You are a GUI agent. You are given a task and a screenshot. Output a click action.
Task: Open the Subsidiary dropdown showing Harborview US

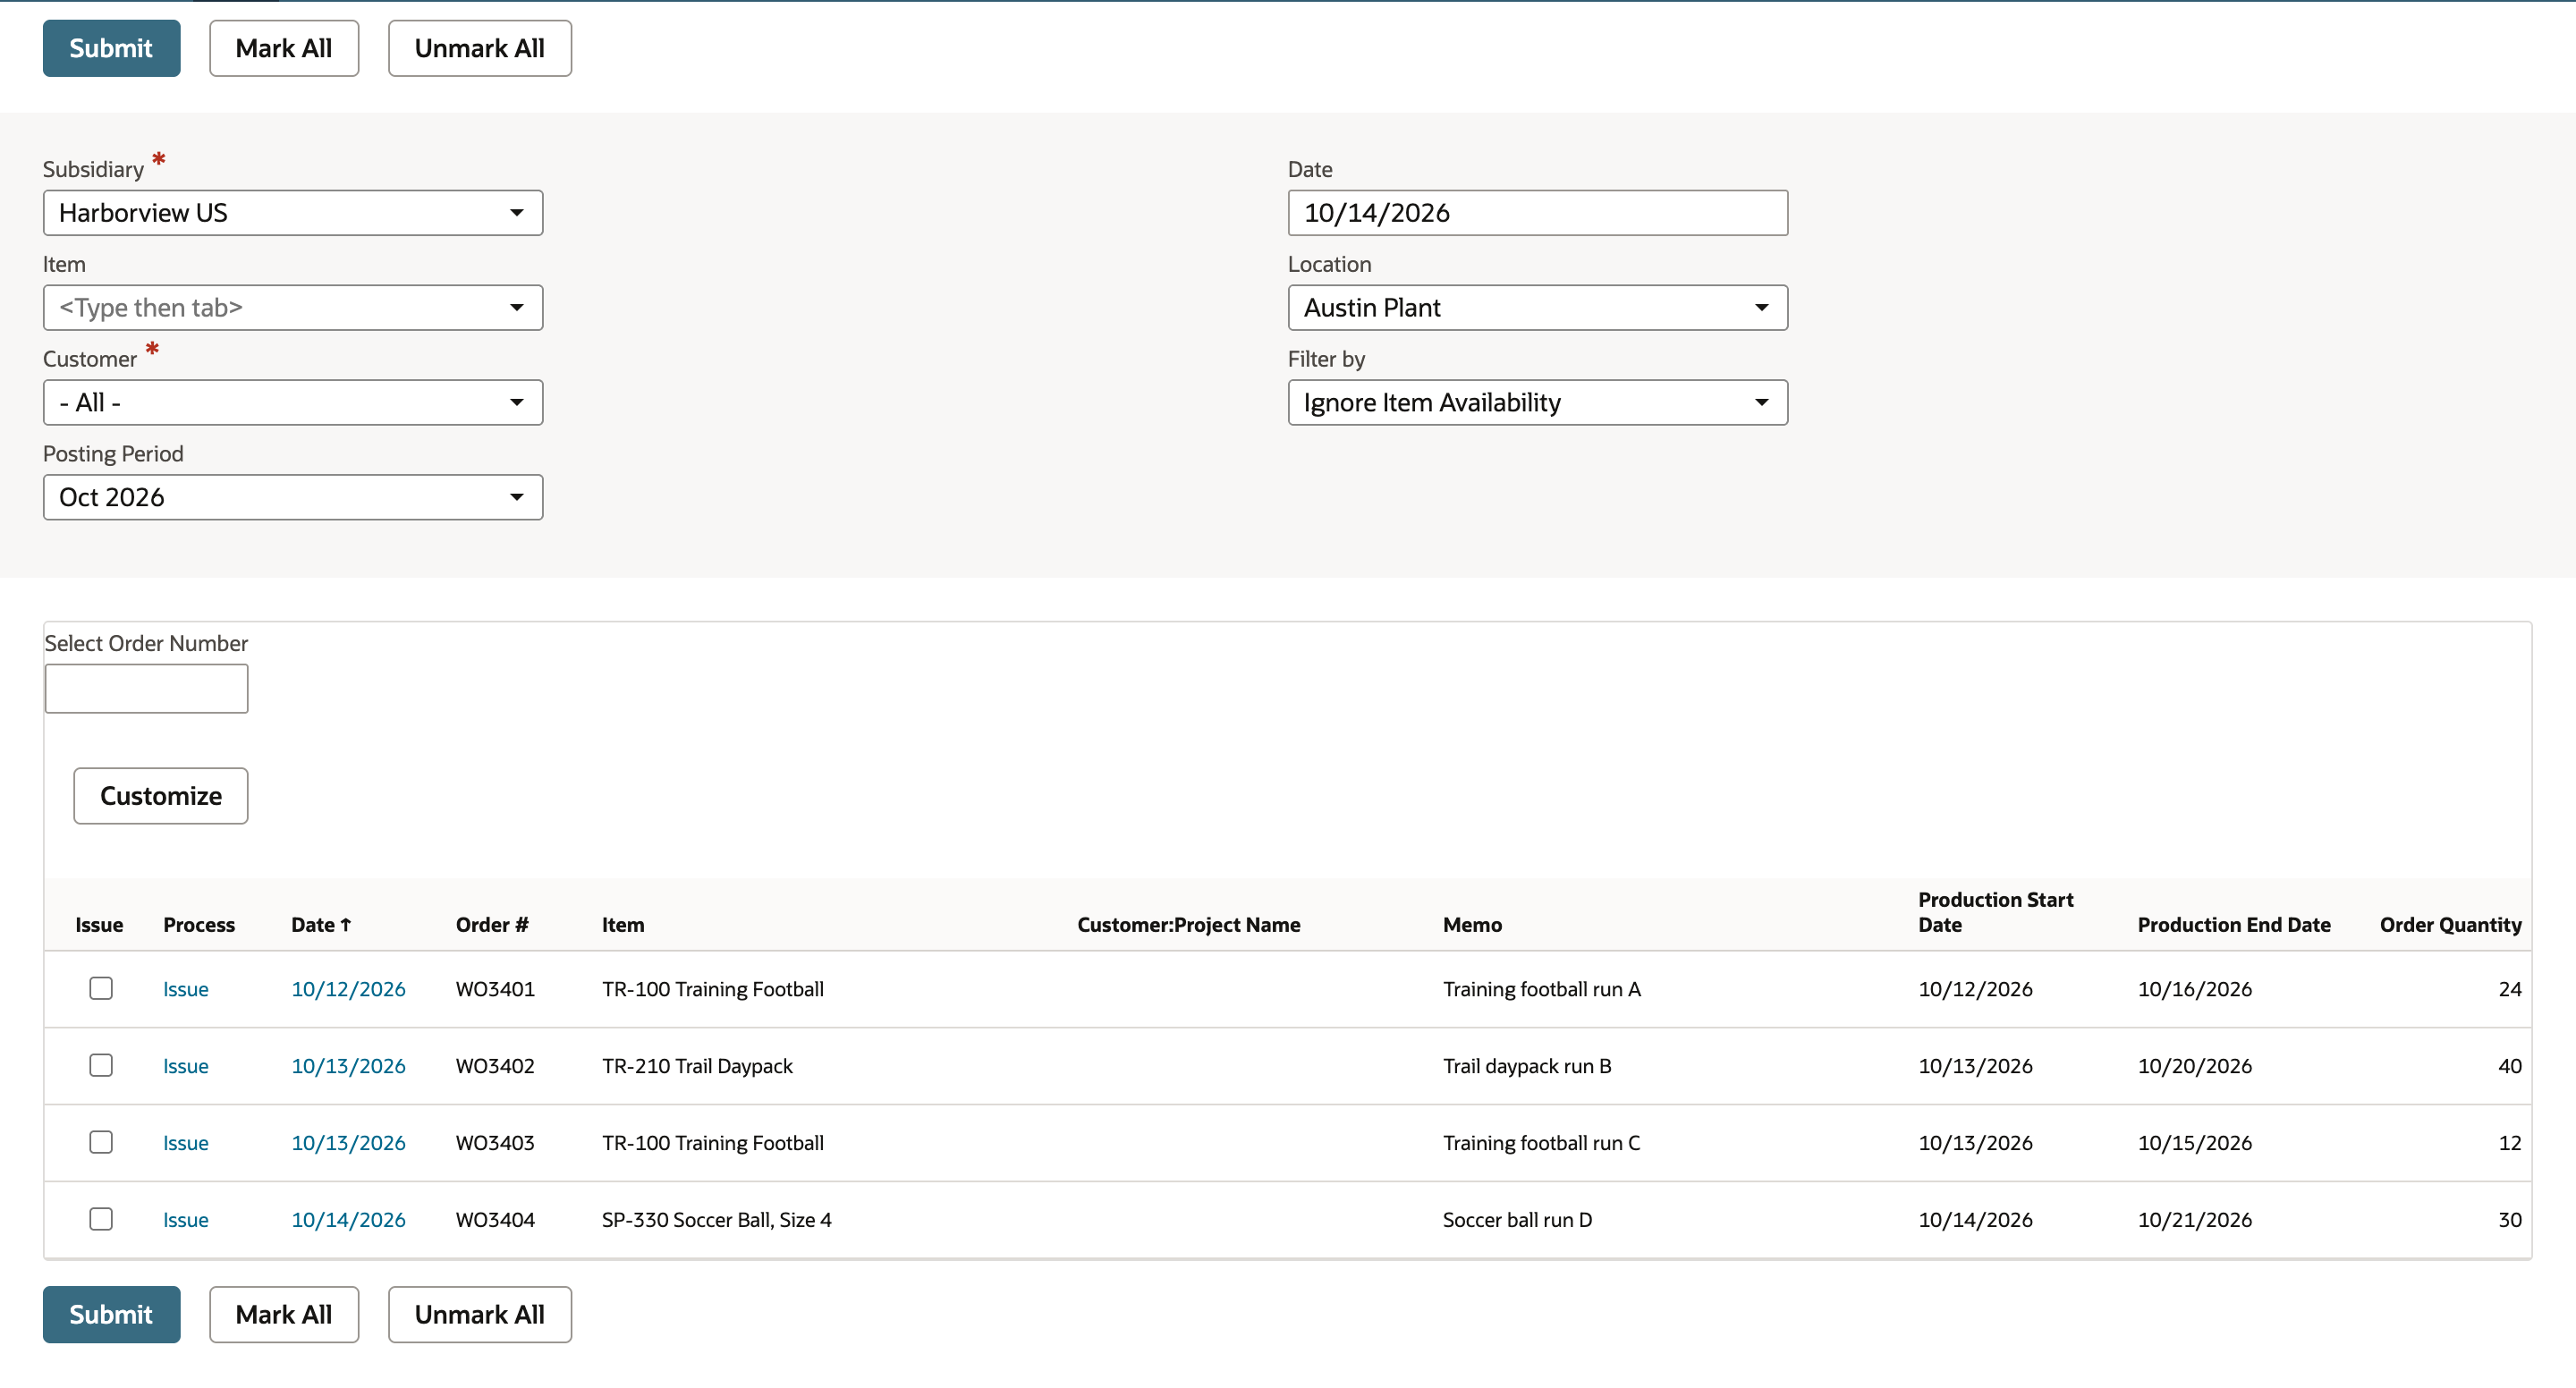[x=293, y=213]
